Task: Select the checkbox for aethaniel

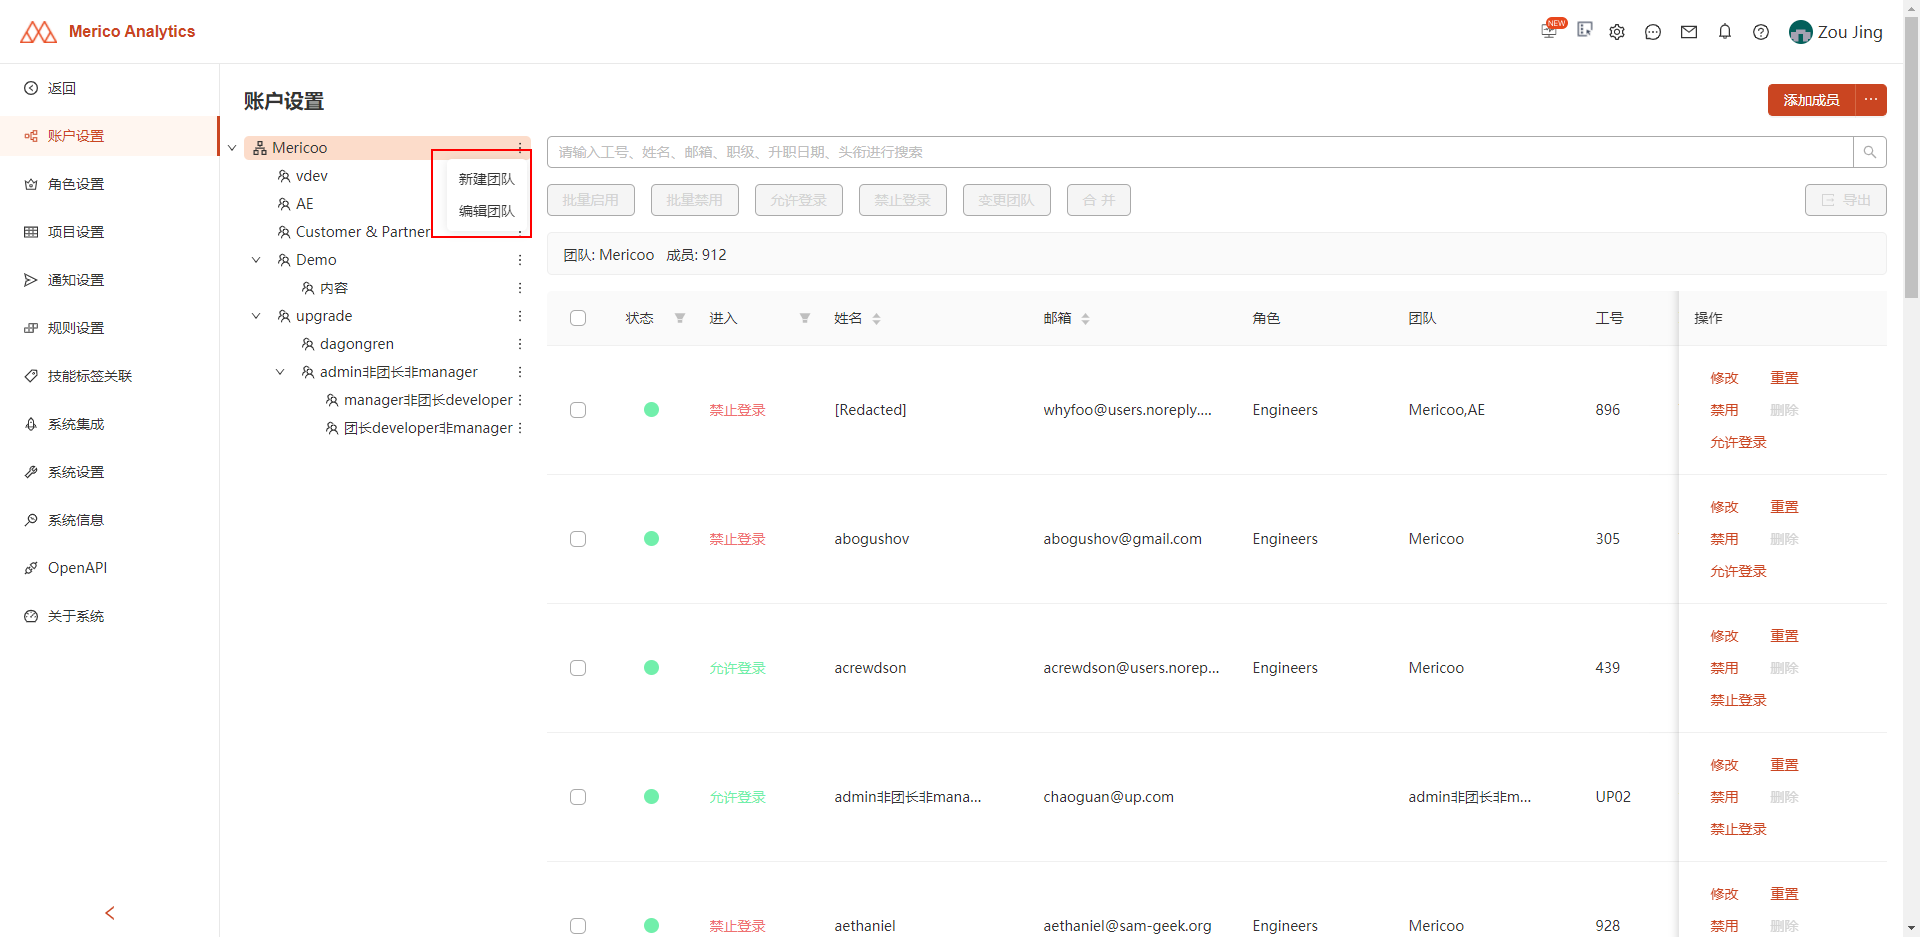Action: tap(578, 926)
